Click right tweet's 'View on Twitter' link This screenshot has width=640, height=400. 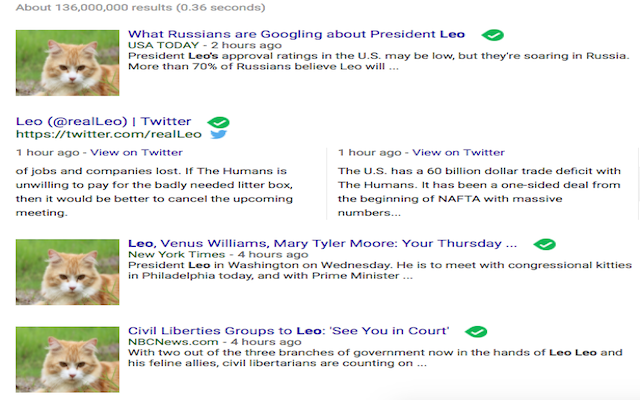point(458,153)
